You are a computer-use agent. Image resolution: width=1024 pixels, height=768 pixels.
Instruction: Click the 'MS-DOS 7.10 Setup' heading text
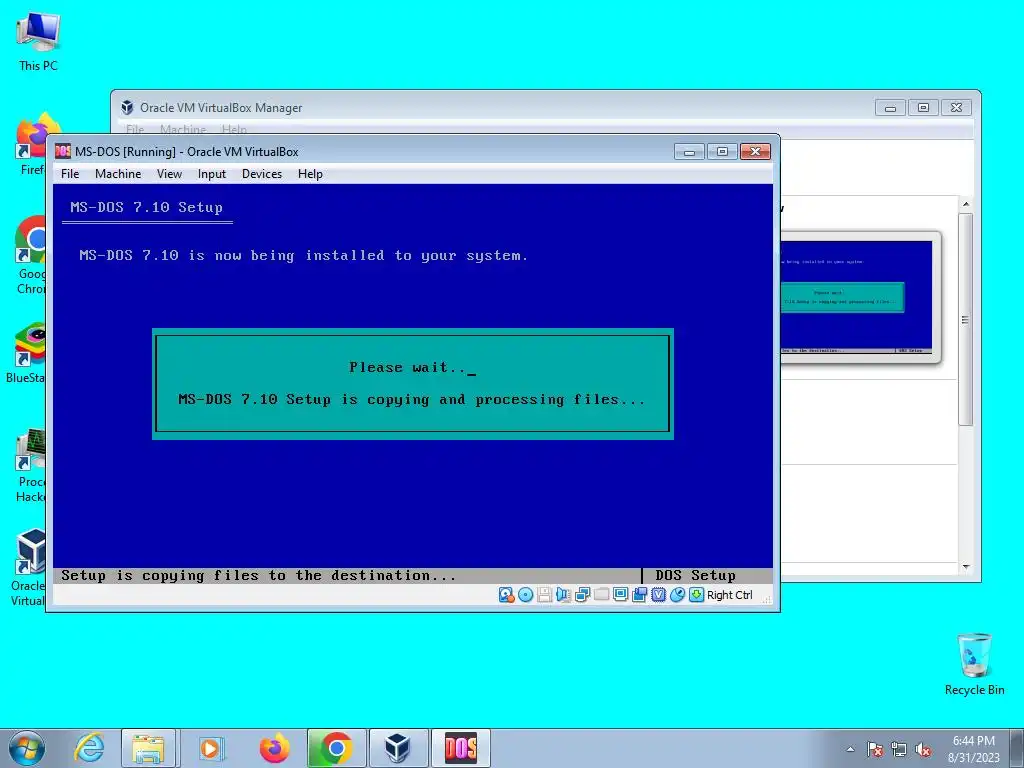pos(146,208)
